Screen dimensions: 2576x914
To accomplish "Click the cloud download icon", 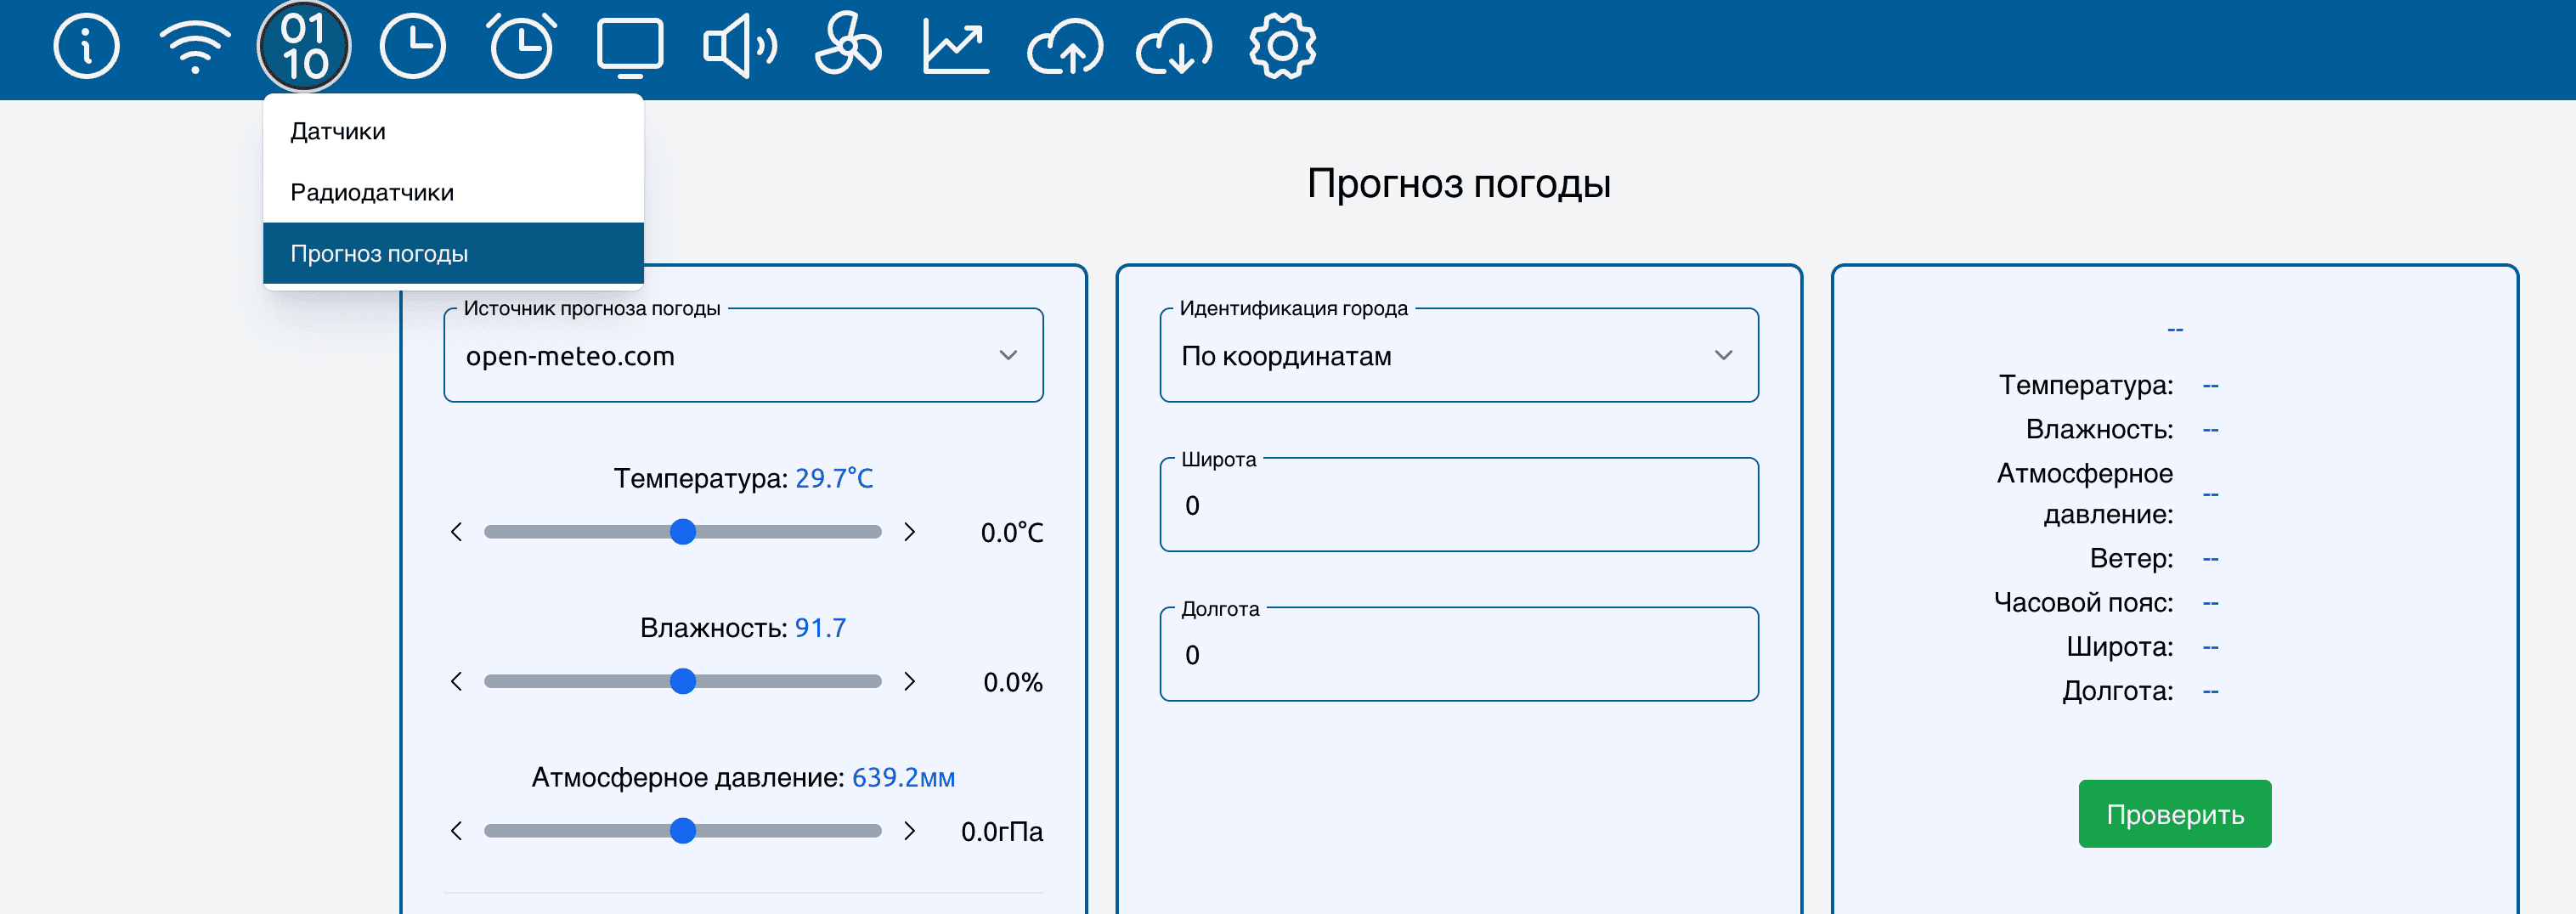I will tap(1173, 46).
